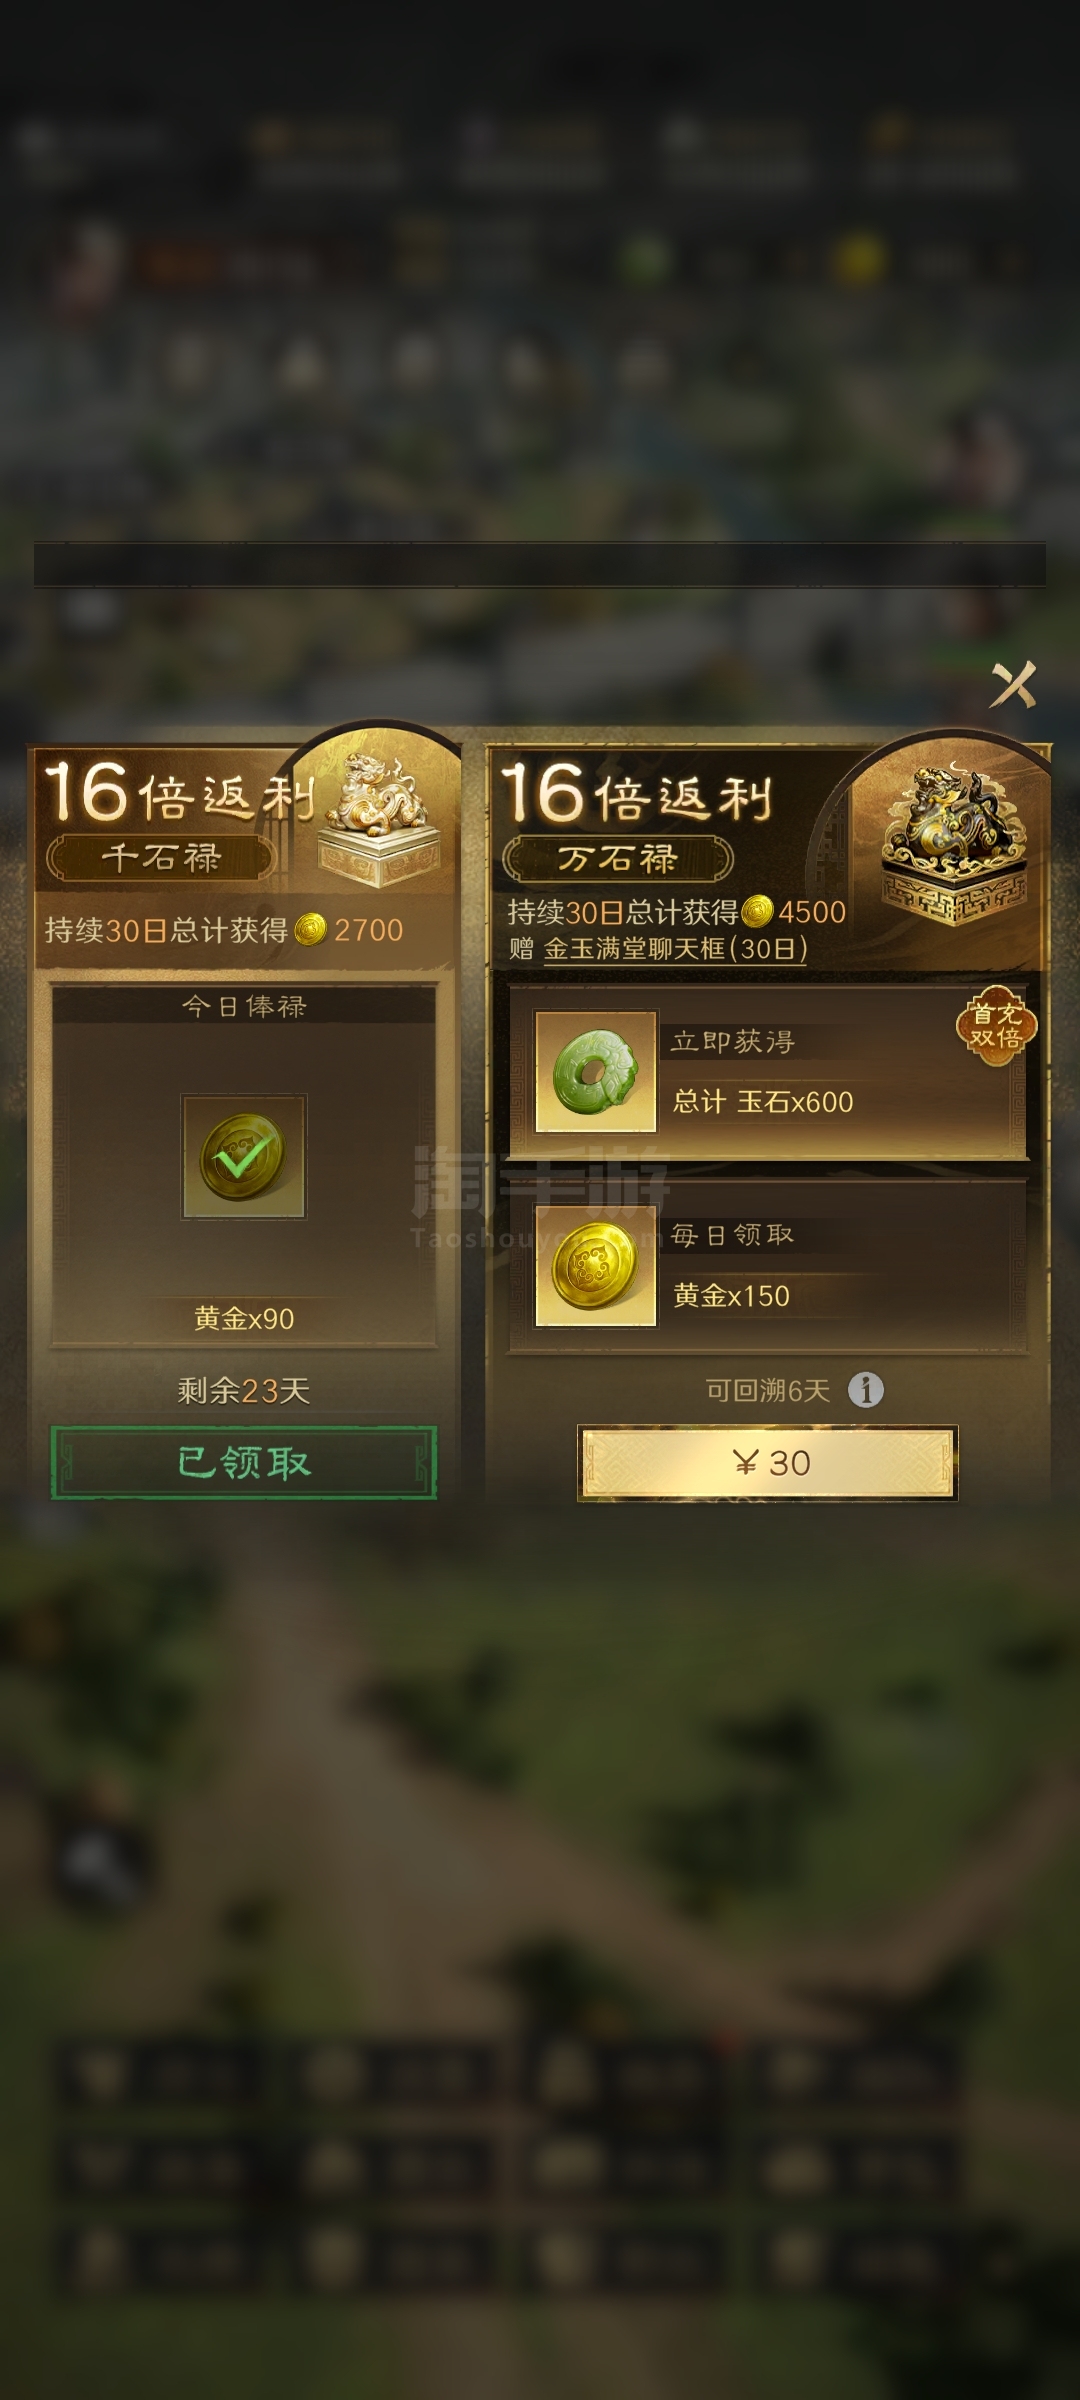Screen dimensions: 1080x2400
Task: Tap the checked gold coin in 今日俸禄
Action: [x=243, y=1156]
